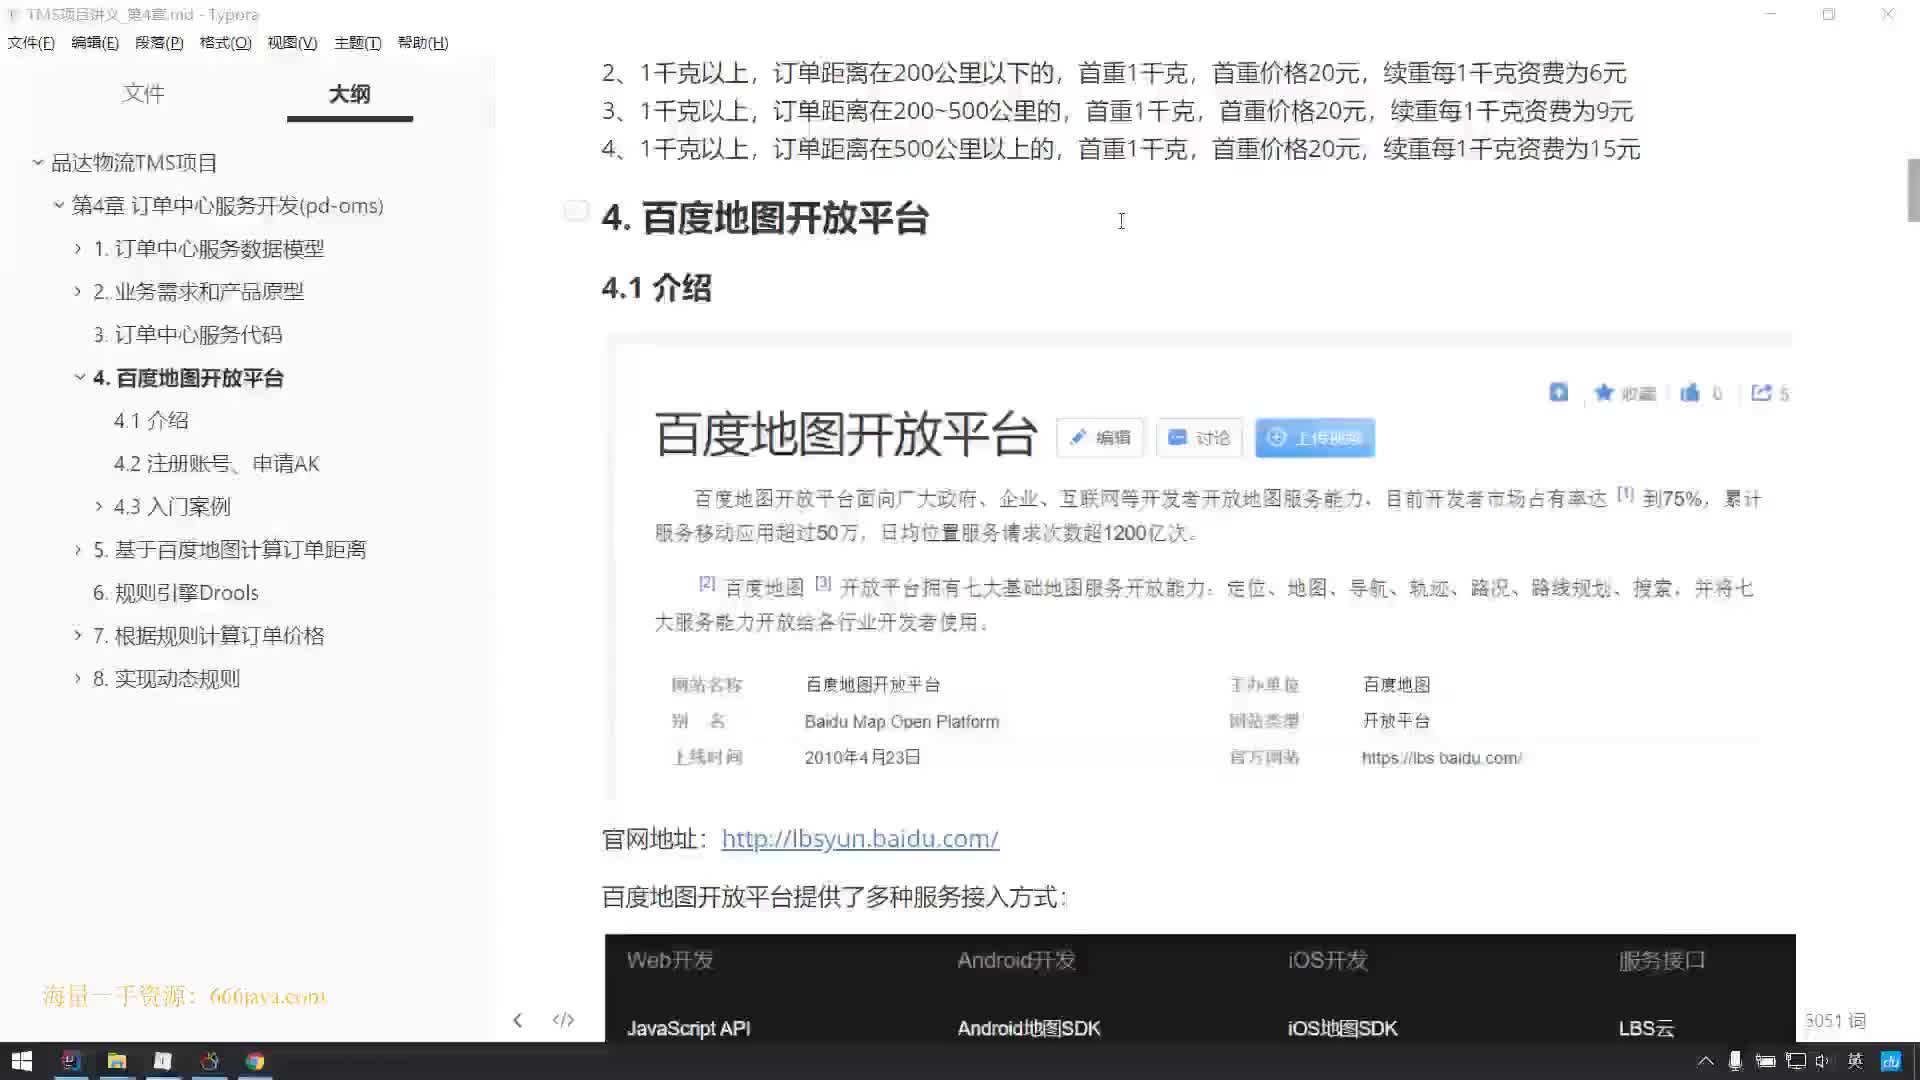Open the 格式(O) menu

225,43
